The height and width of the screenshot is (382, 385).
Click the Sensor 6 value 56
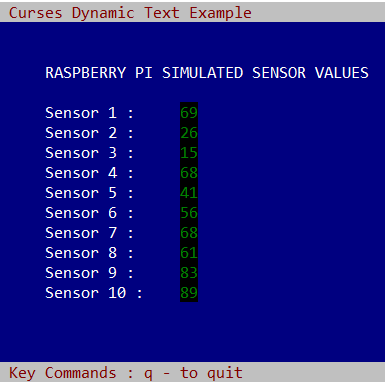pyautogui.click(x=189, y=213)
